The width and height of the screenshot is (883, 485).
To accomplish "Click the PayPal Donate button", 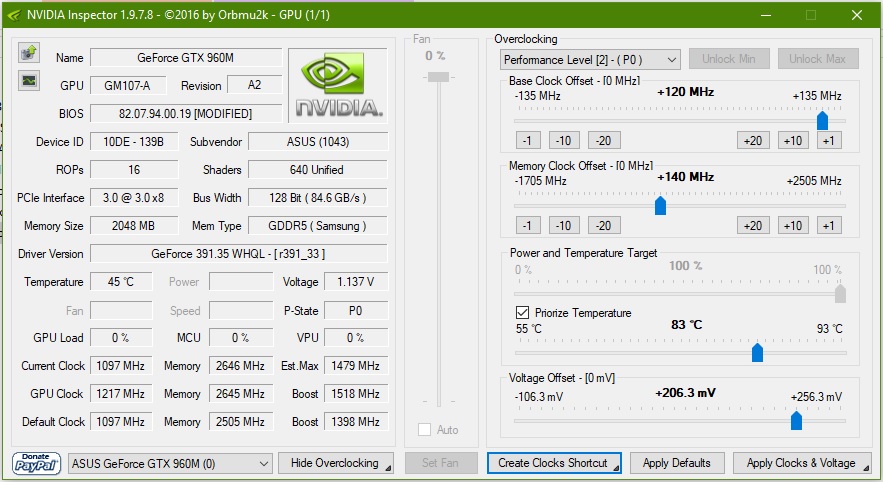I will pyautogui.click(x=36, y=464).
